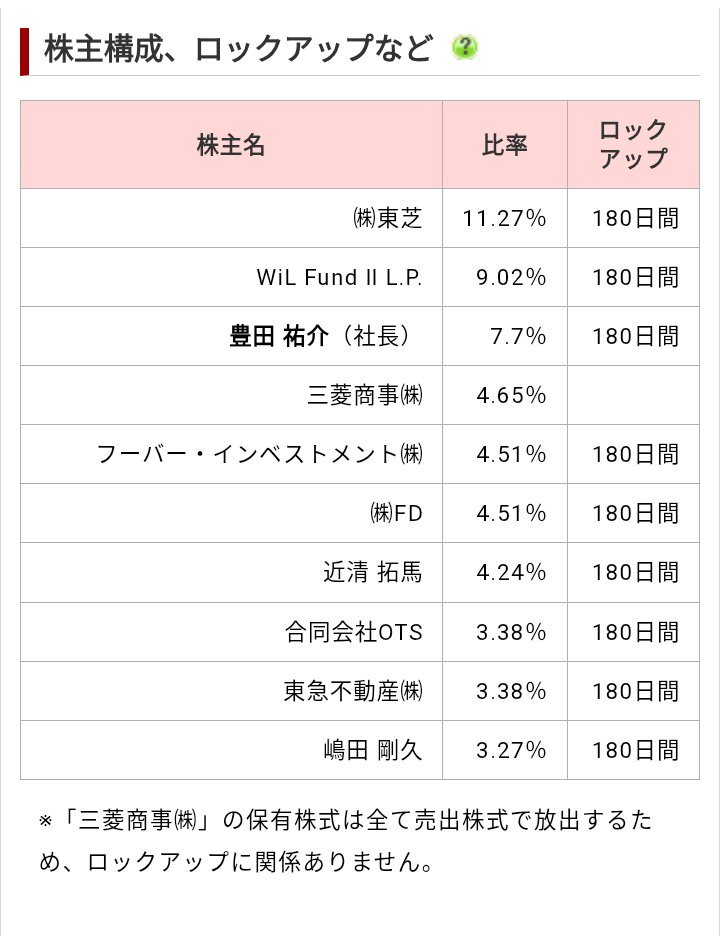
Task: Click the 株主構成、ロックアップなど heading
Action: point(238,48)
